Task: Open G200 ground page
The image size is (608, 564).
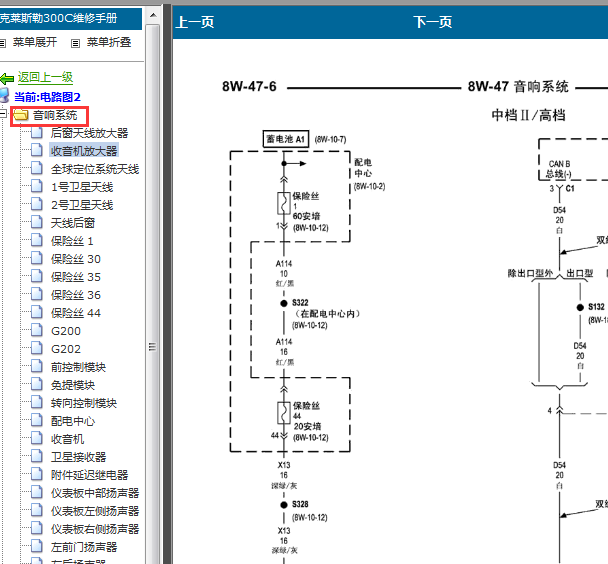Action: (66, 331)
